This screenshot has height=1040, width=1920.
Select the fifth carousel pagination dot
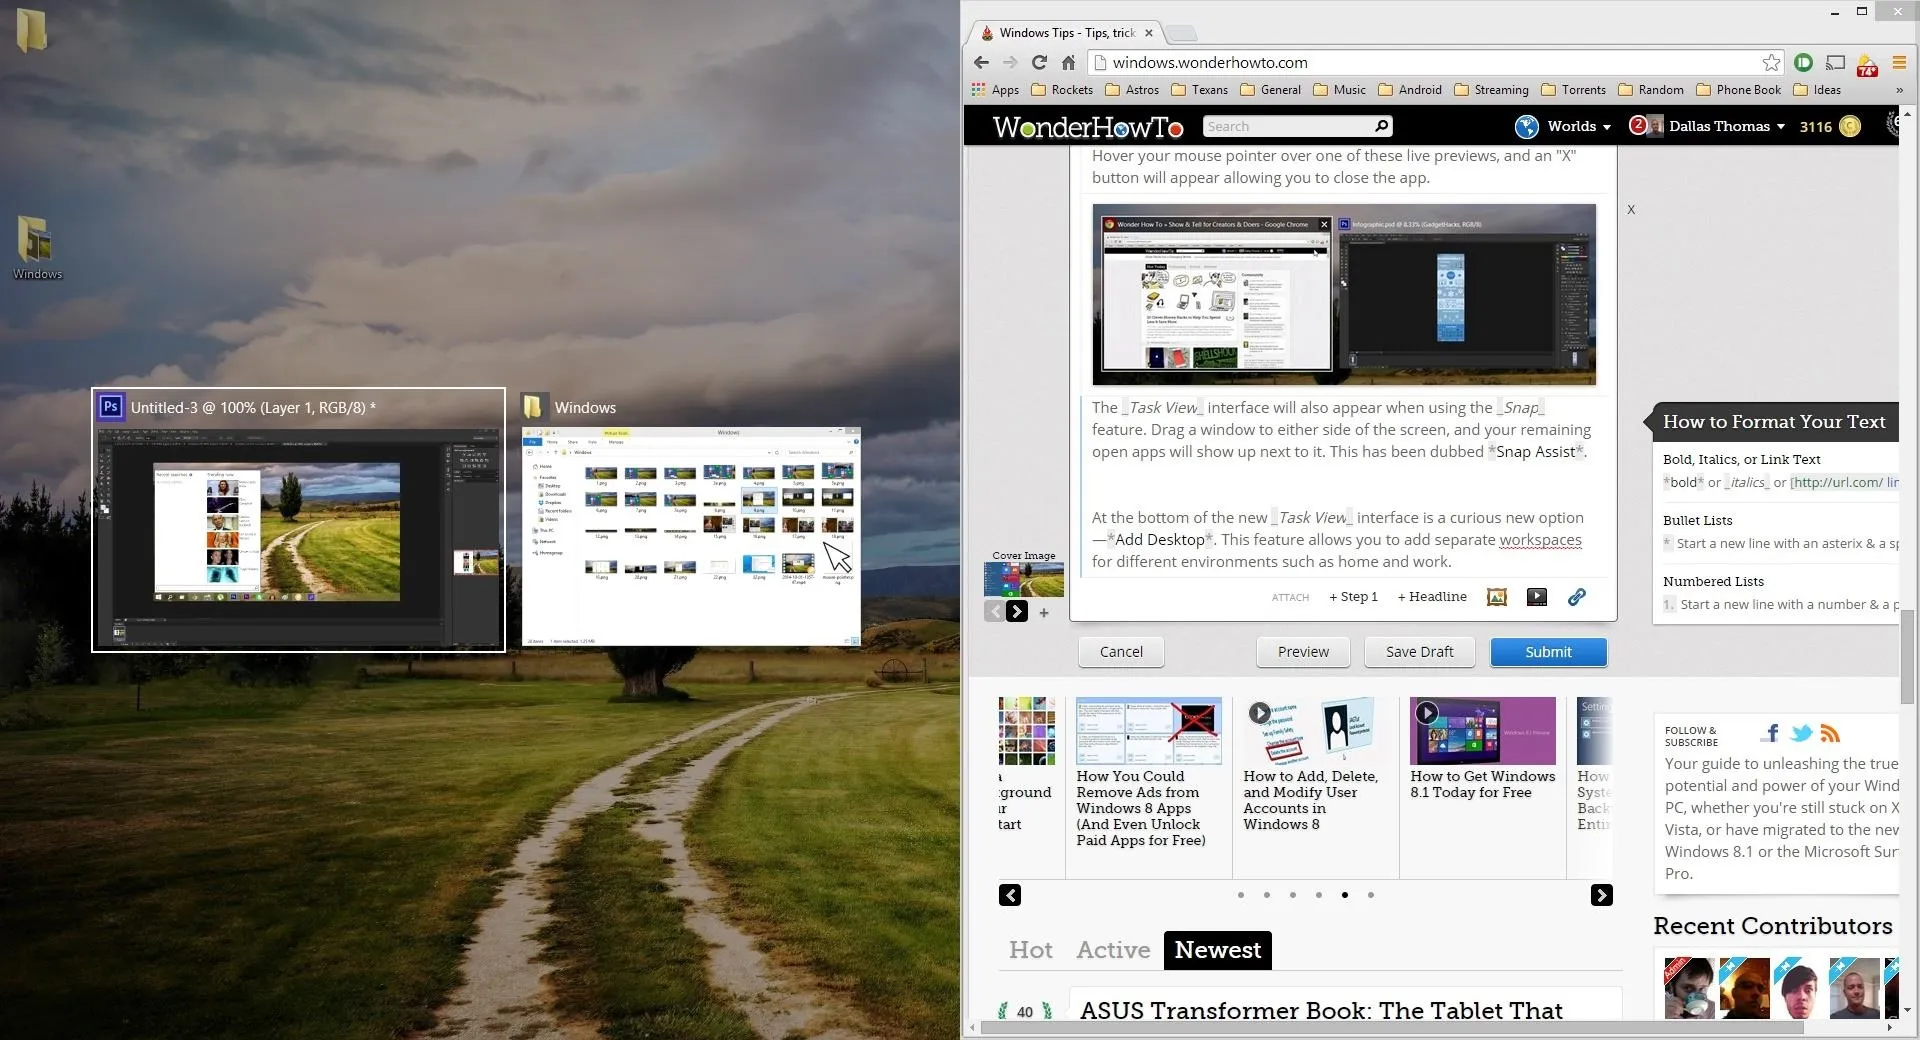click(1345, 895)
